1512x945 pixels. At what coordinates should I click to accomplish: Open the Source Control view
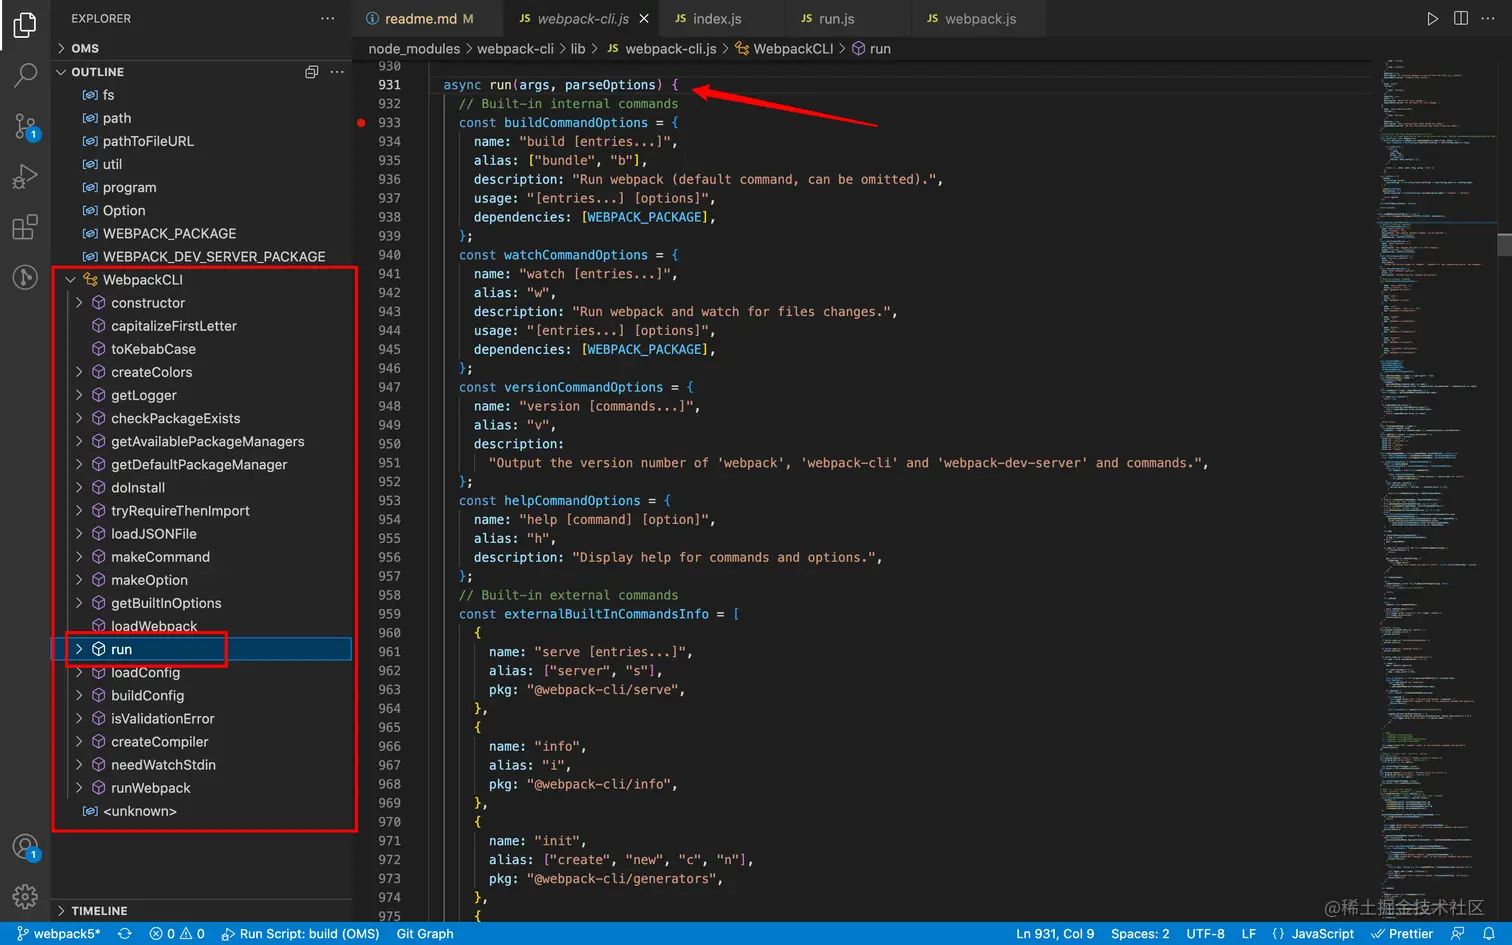click(25, 126)
